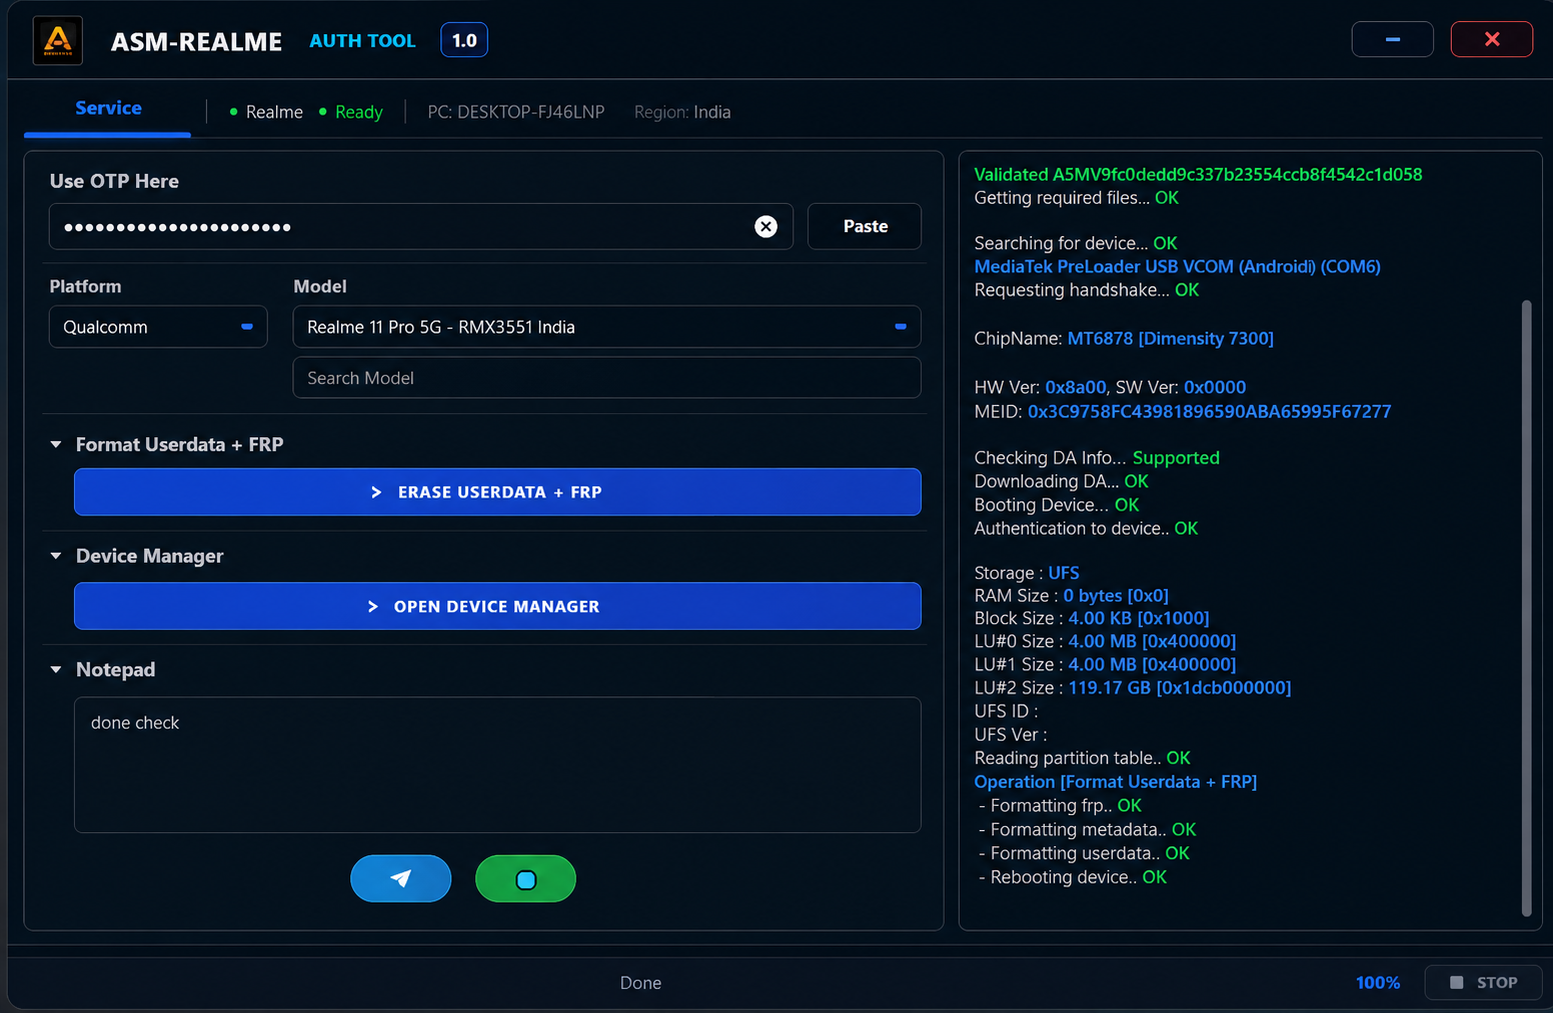Open Telegram via paper plane button

pos(401,878)
